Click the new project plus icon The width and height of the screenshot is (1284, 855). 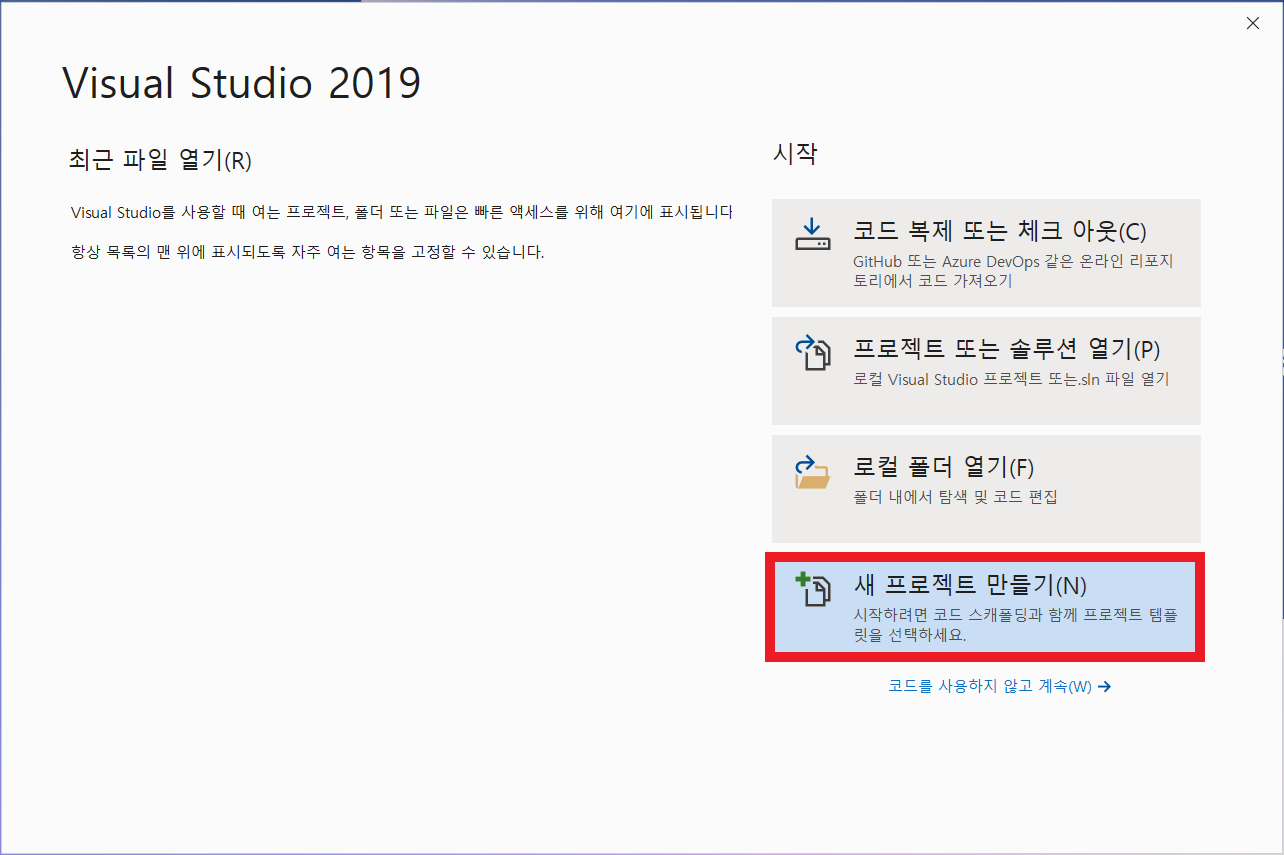812,590
